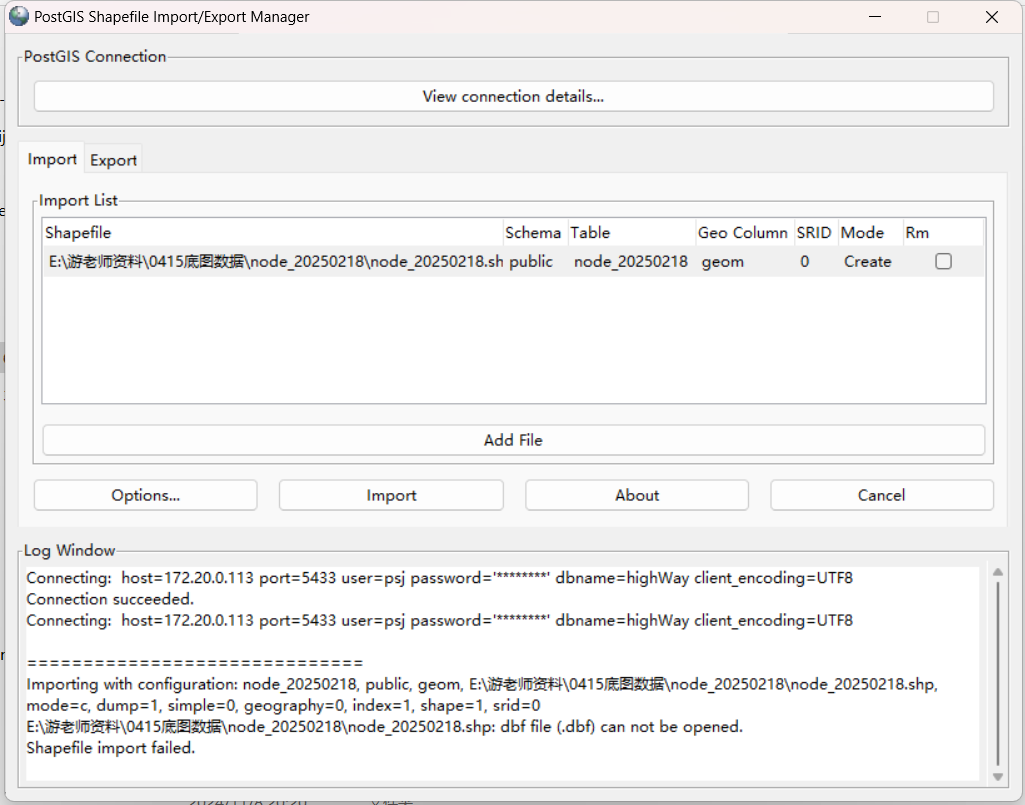Click the 'Connection succeeded.' log line
The height and width of the screenshot is (805, 1025).
pyautogui.click(x=110, y=599)
